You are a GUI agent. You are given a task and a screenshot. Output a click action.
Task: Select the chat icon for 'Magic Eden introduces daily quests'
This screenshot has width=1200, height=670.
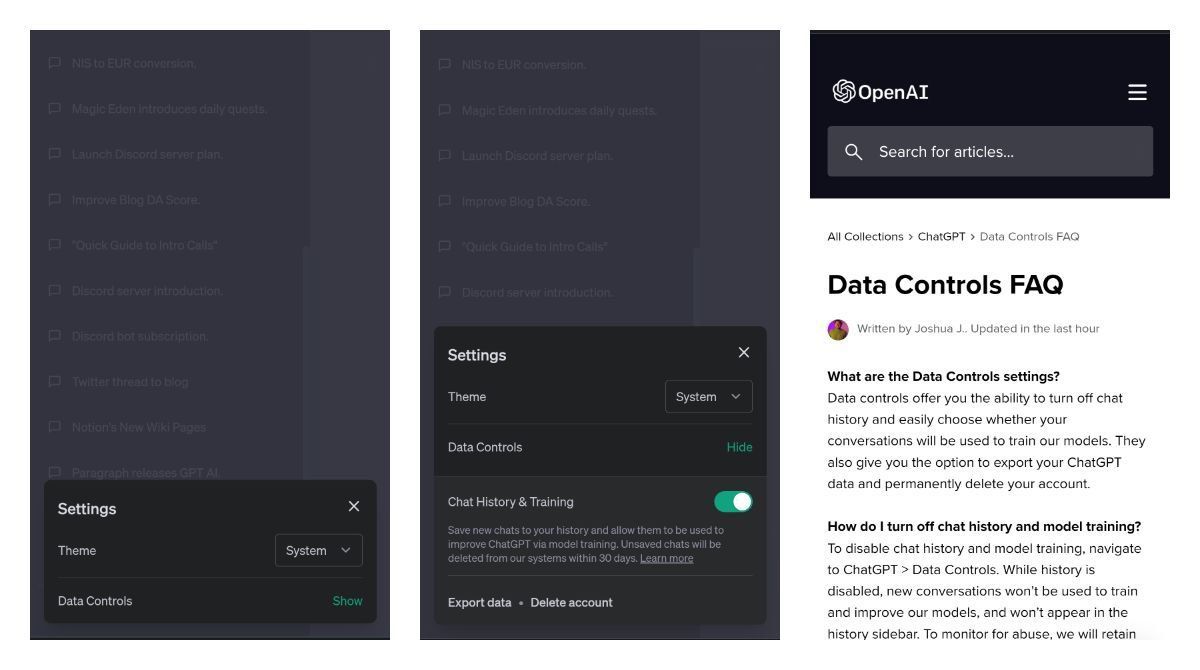pos(55,109)
